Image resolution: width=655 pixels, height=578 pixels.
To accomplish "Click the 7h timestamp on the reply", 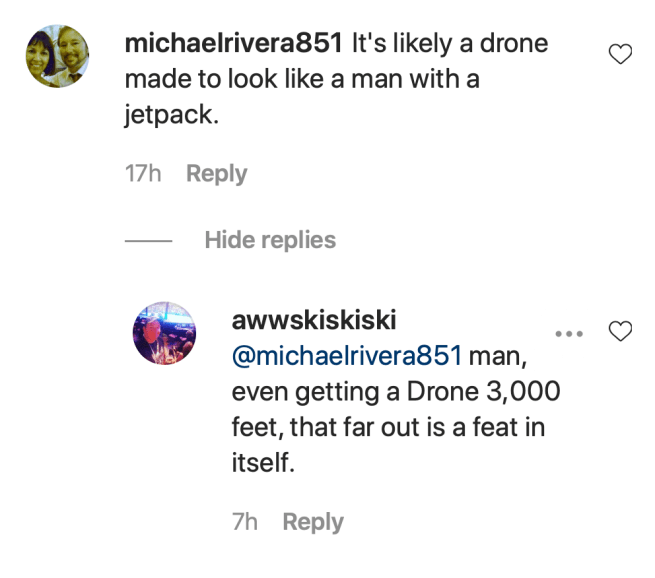I will tap(245, 522).
